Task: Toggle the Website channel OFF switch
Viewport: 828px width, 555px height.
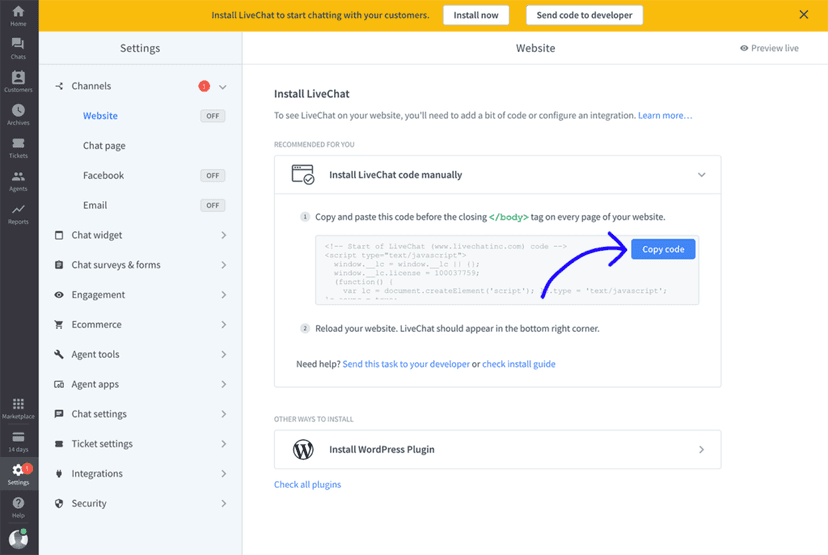Action: [x=212, y=116]
